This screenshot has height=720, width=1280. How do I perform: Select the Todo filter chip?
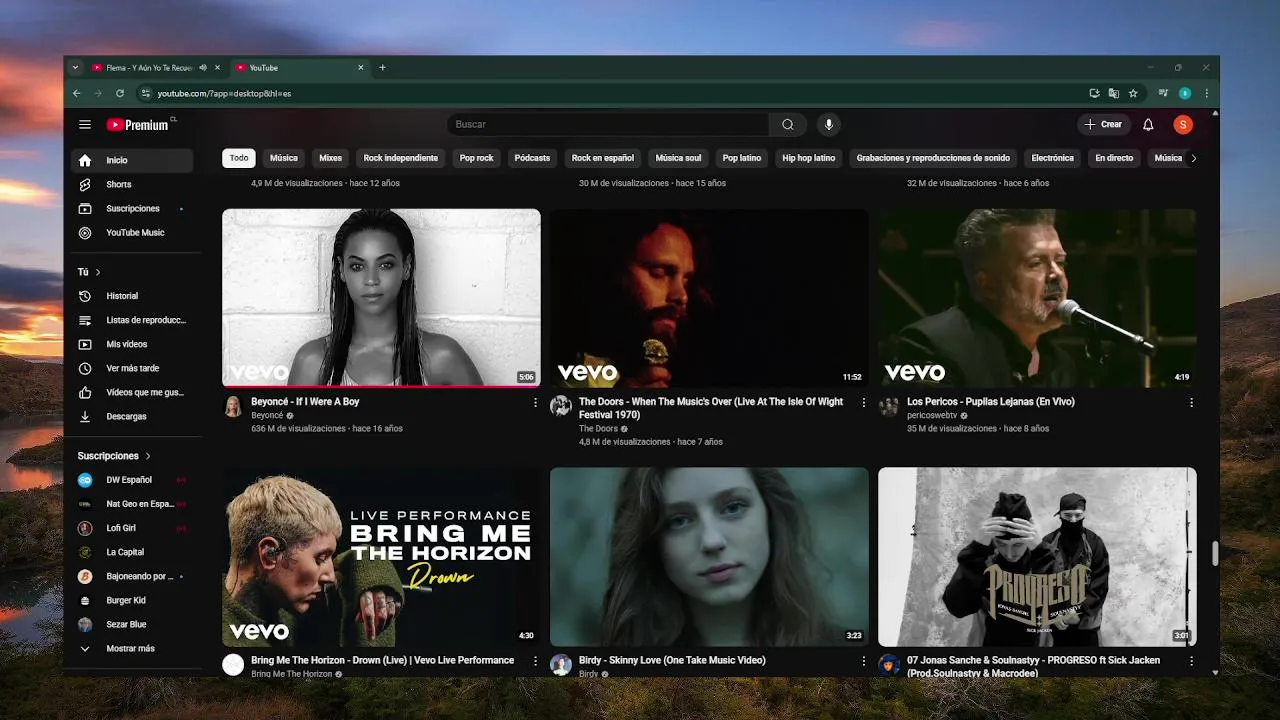click(239, 158)
